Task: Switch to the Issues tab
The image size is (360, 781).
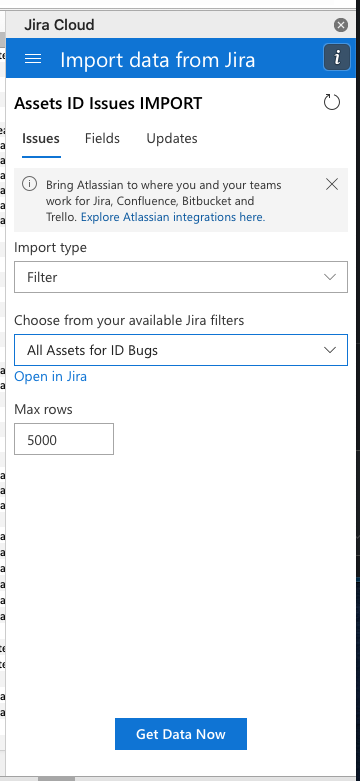Action: (41, 138)
